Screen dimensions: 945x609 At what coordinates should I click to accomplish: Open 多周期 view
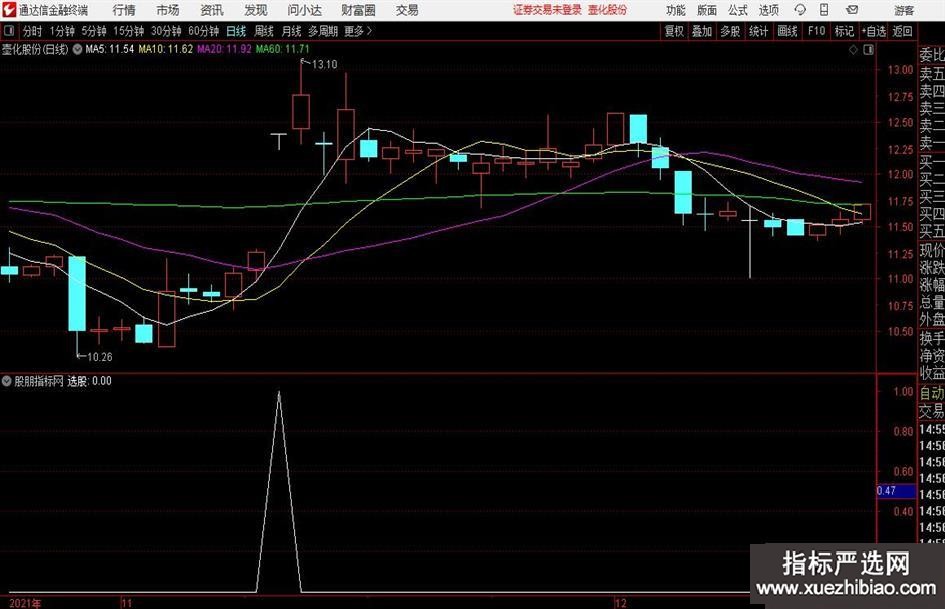click(323, 31)
